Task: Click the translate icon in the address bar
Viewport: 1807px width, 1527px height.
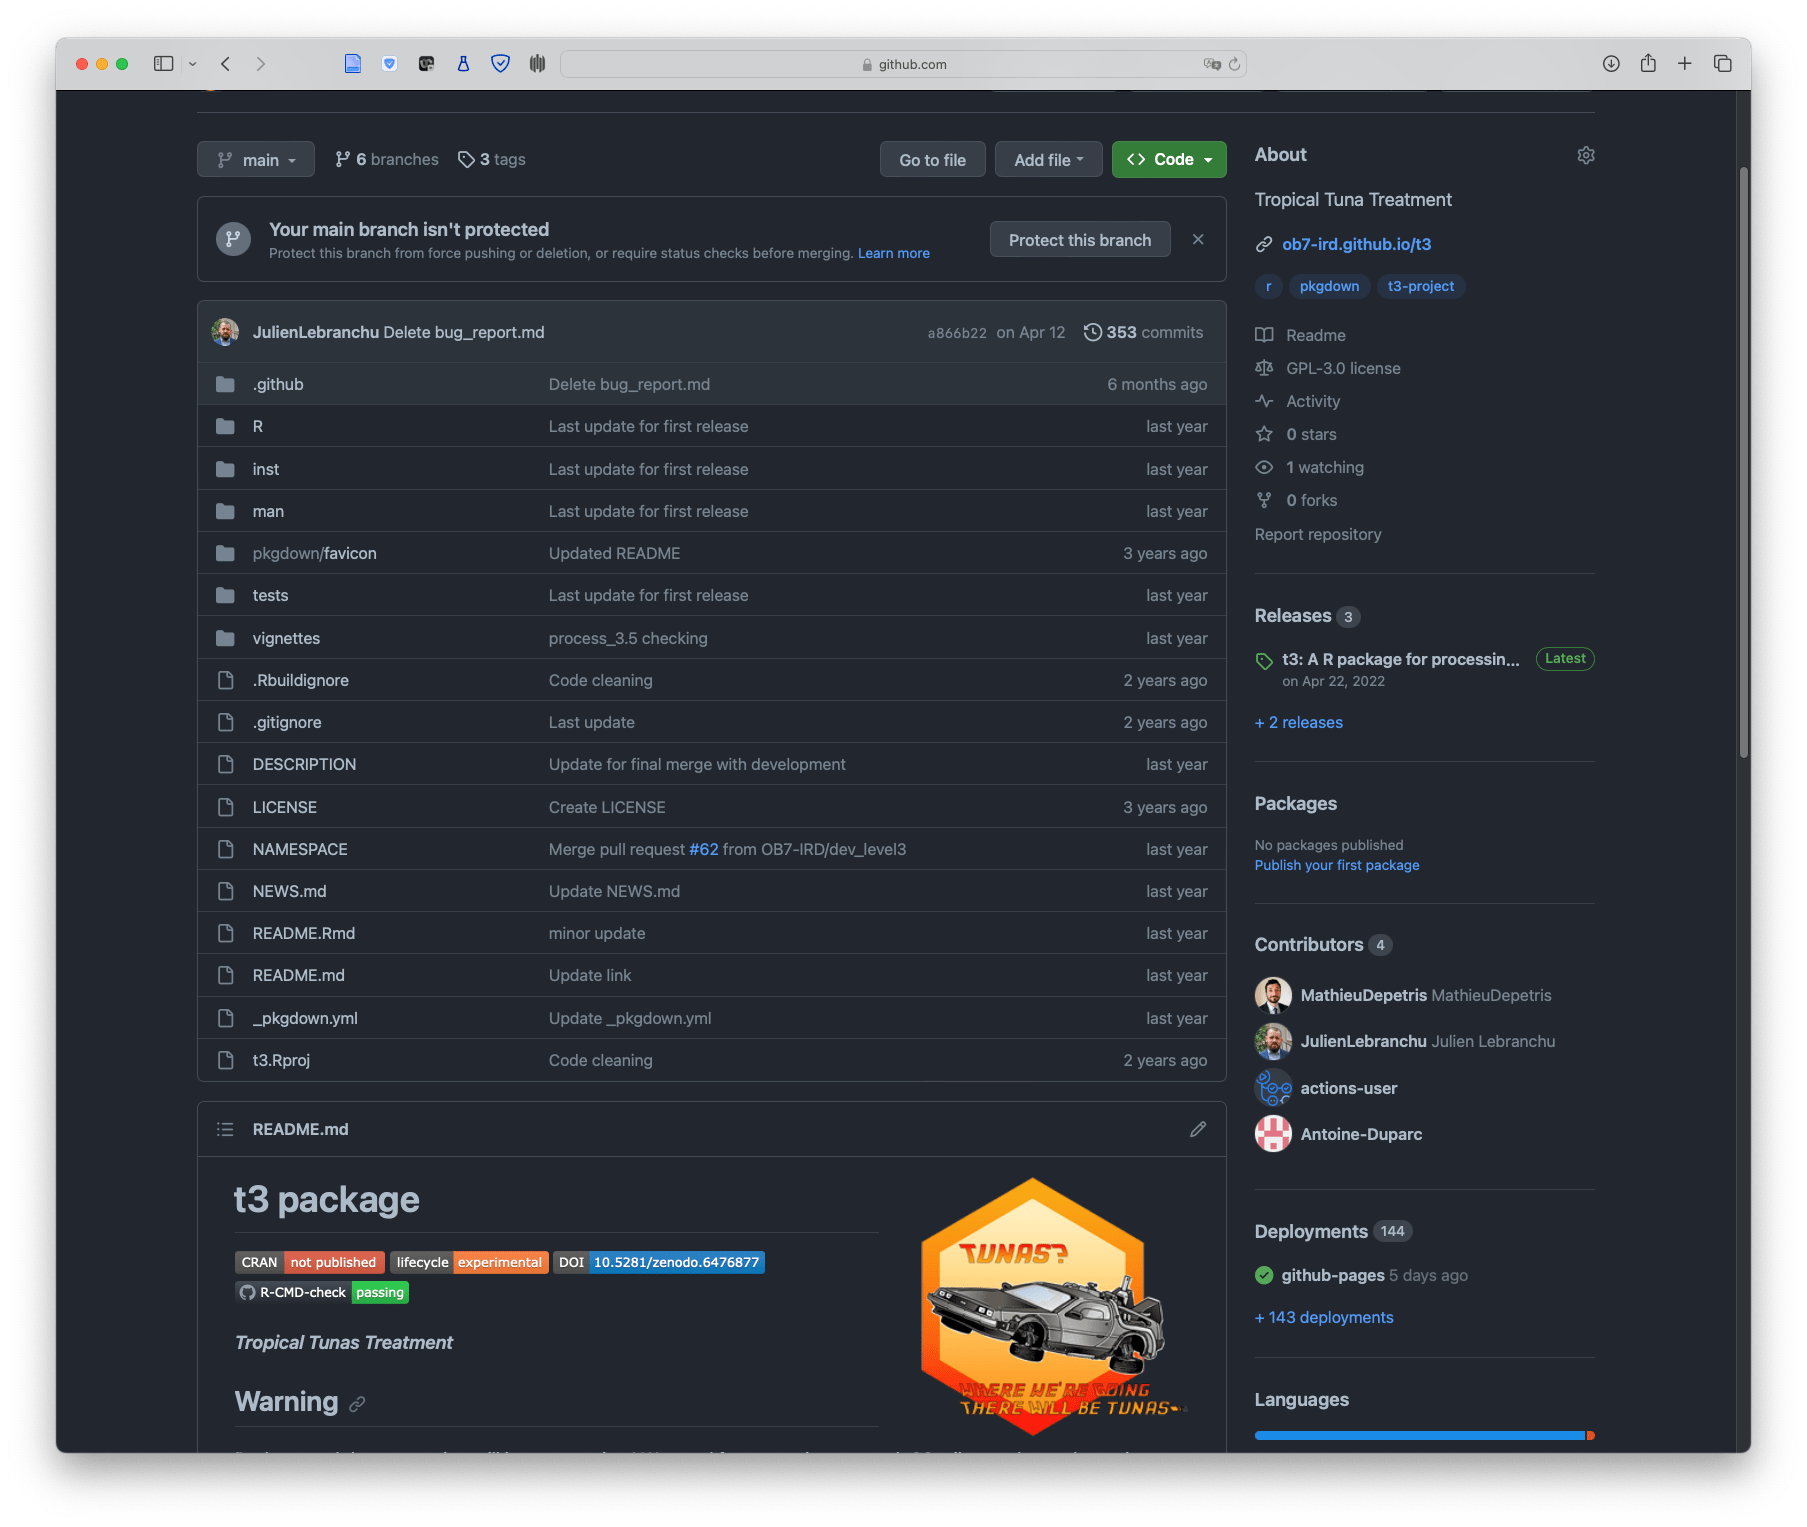Action: click(x=1212, y=64)
